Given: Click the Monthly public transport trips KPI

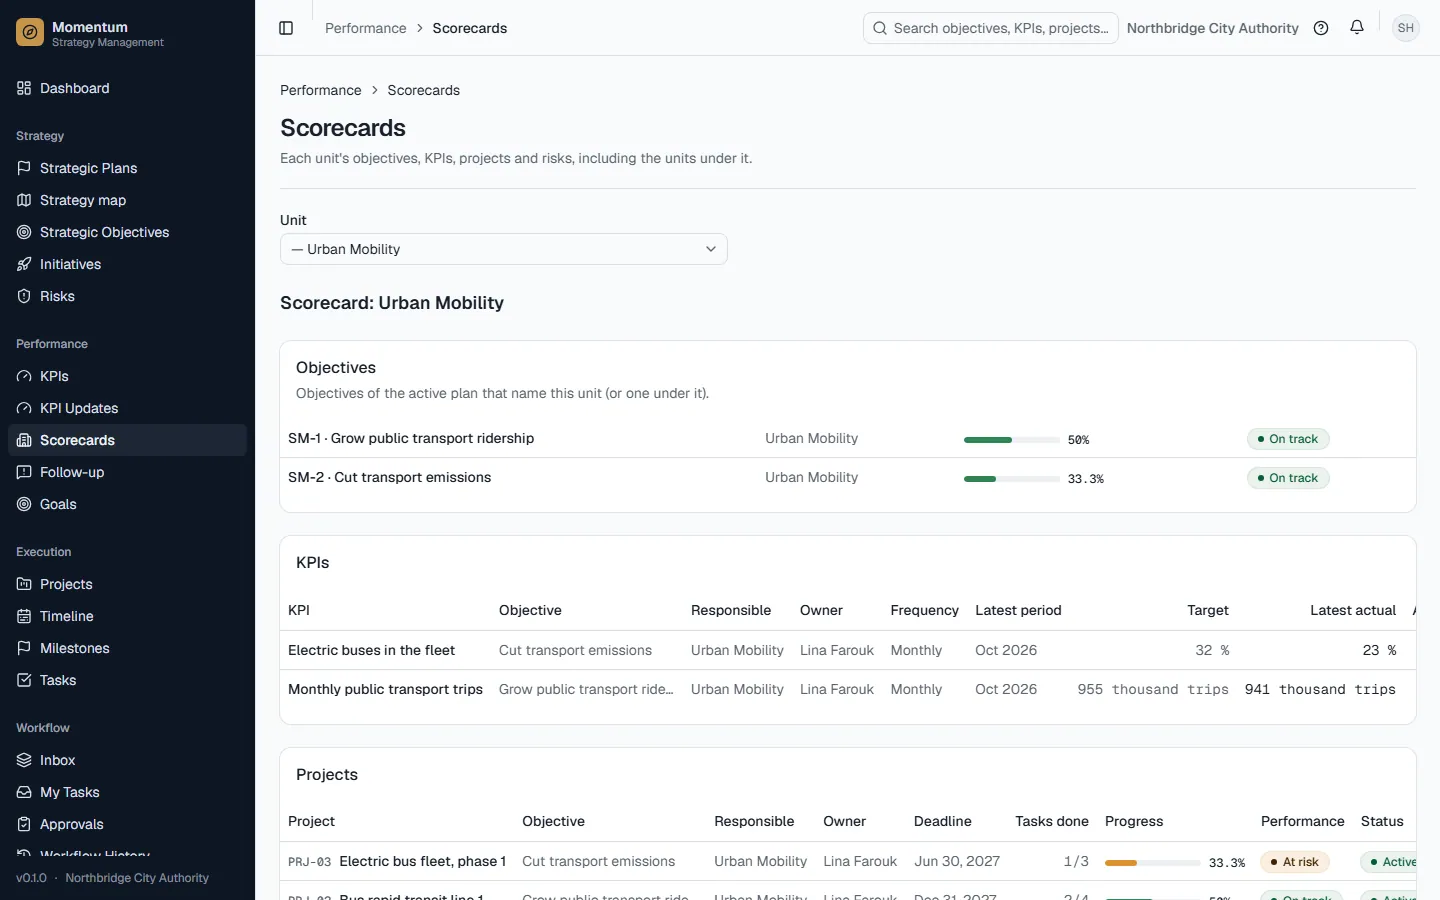Looking at the screenshot, I should pyautogui.click(x=385, y=689).
